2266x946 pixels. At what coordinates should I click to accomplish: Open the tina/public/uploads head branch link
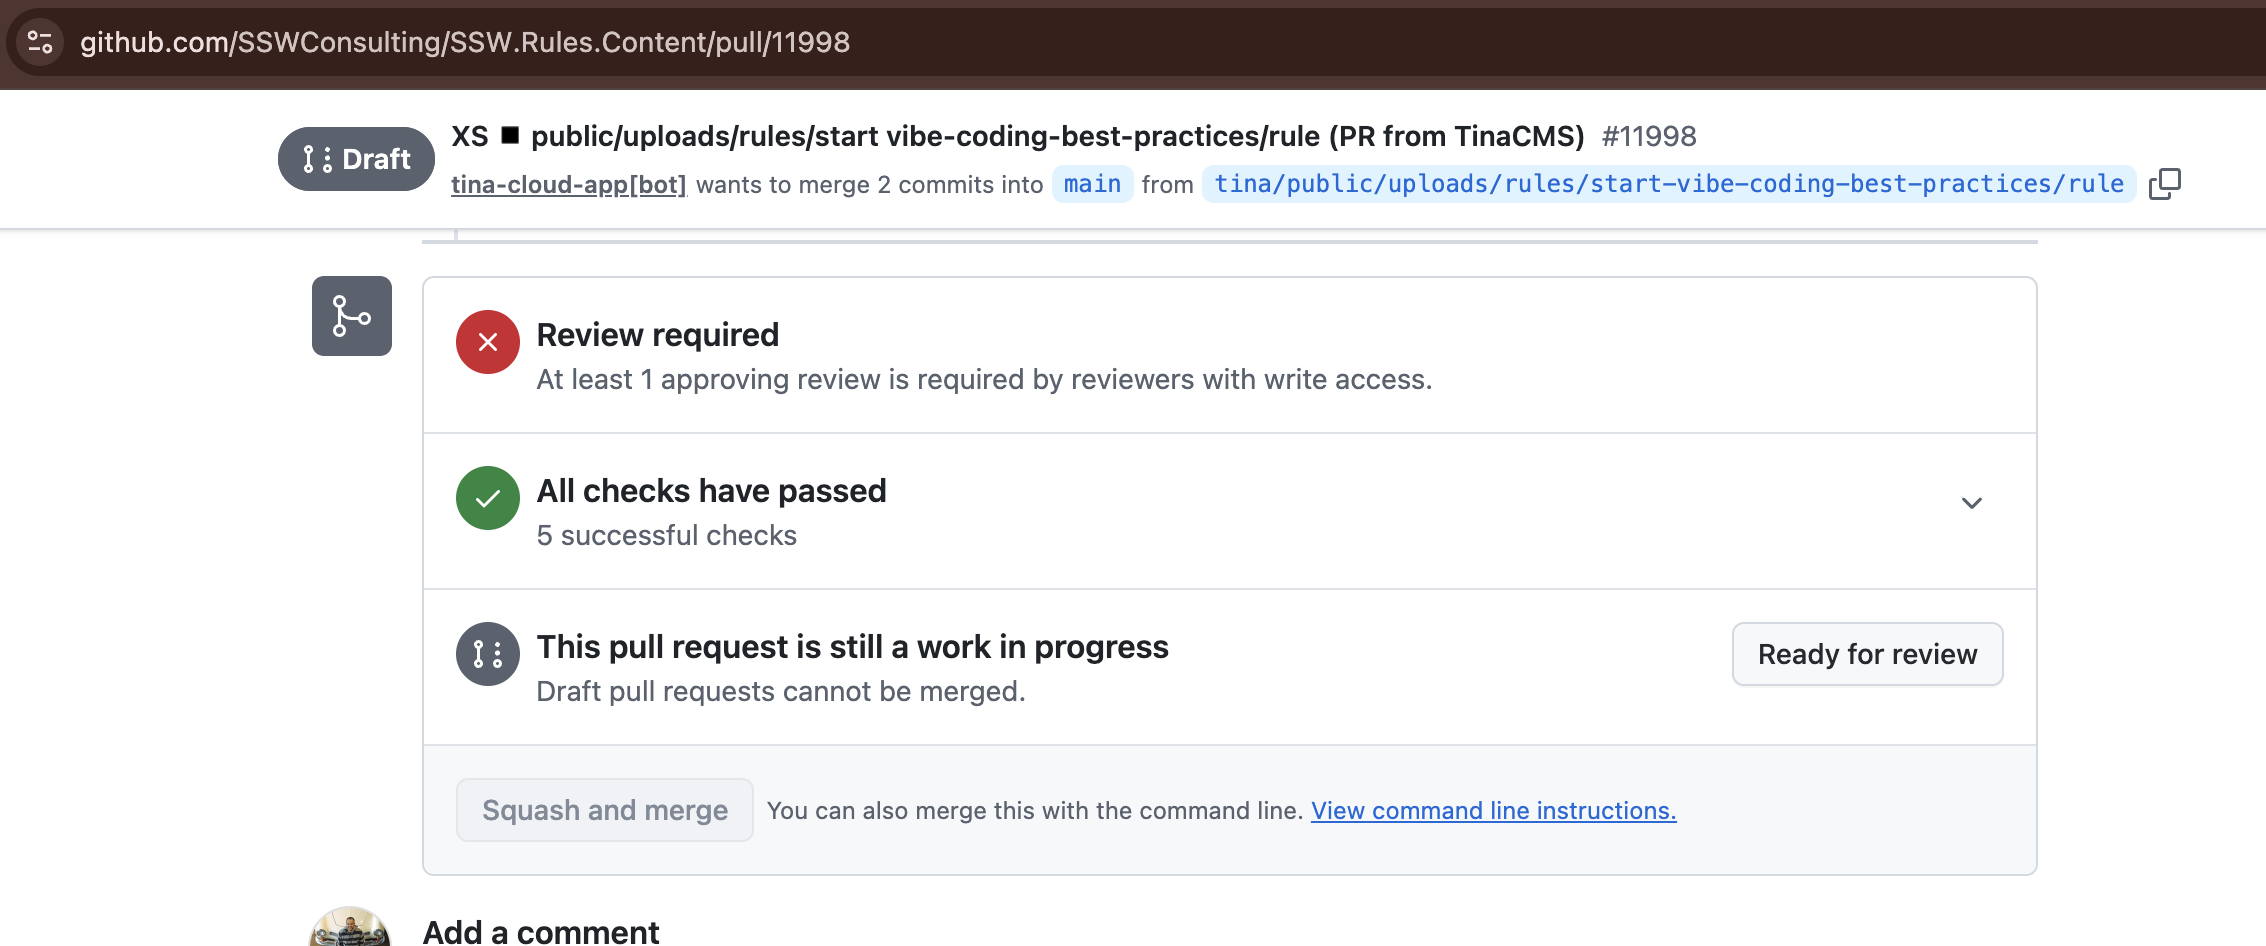(1668, 184)
